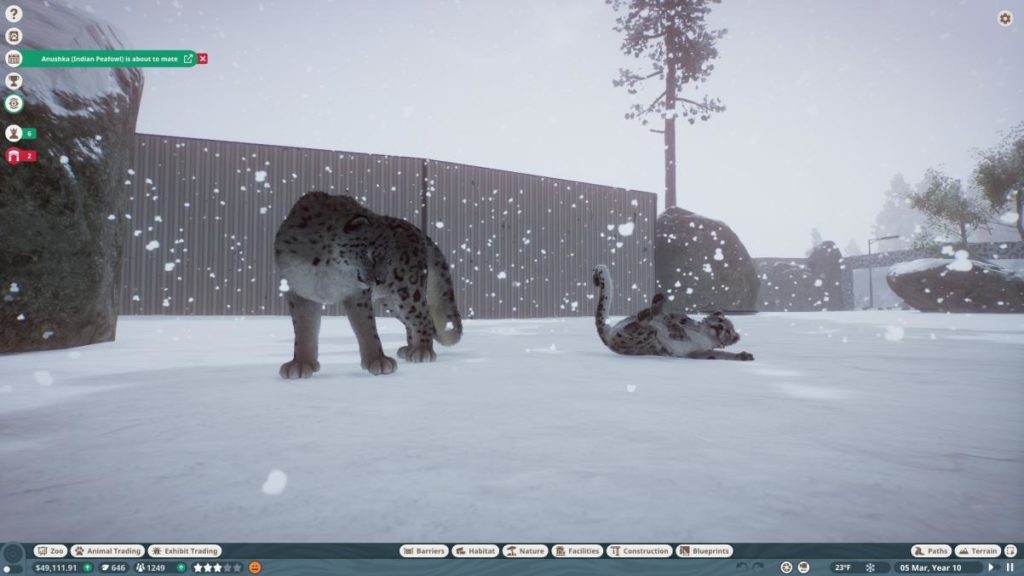Image resolution: width=1024 pixels, height=576 pixels.
Task: Open the Blueprints build tab
Action: coord(705,551)
